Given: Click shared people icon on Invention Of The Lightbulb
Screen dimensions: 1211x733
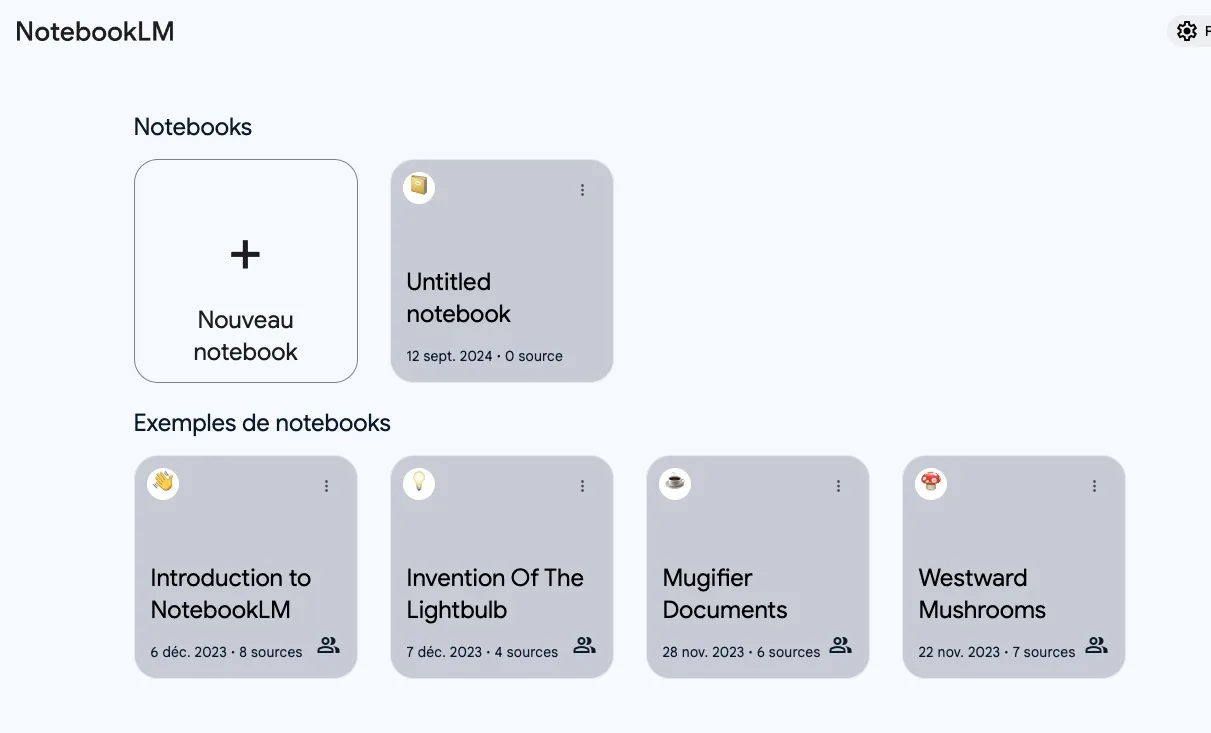Looking at the screenshot, I should (584, 646).
